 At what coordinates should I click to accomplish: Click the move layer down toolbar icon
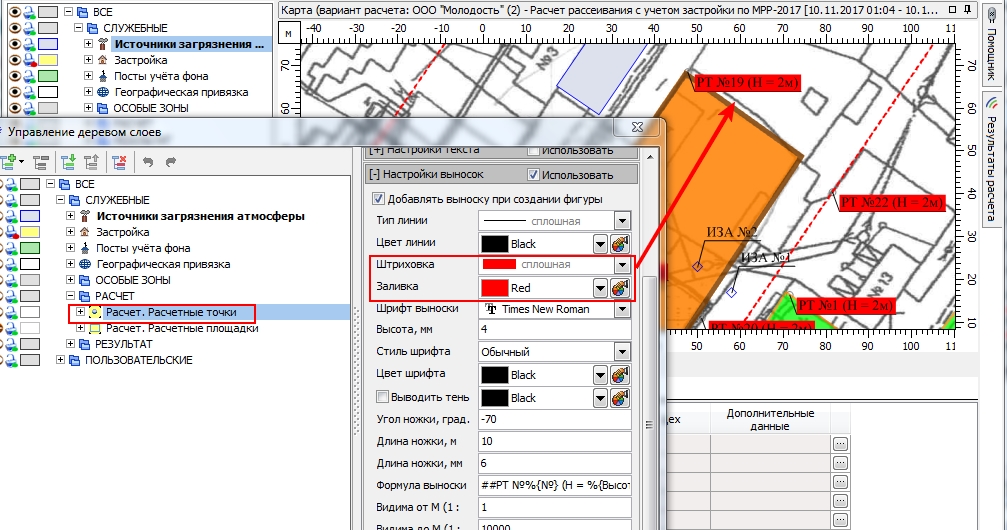pos(68,162)
